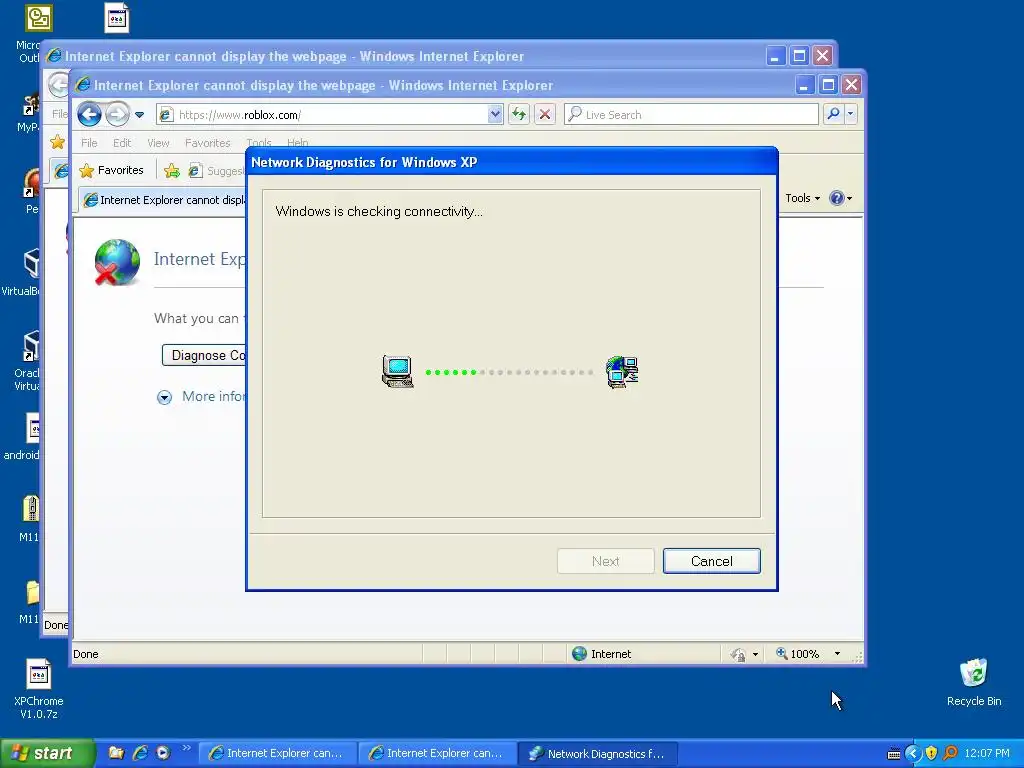1024x768 pixels.
Task: Open Edit menu in Internet Explorer
Action: click(x=121, y=142)
